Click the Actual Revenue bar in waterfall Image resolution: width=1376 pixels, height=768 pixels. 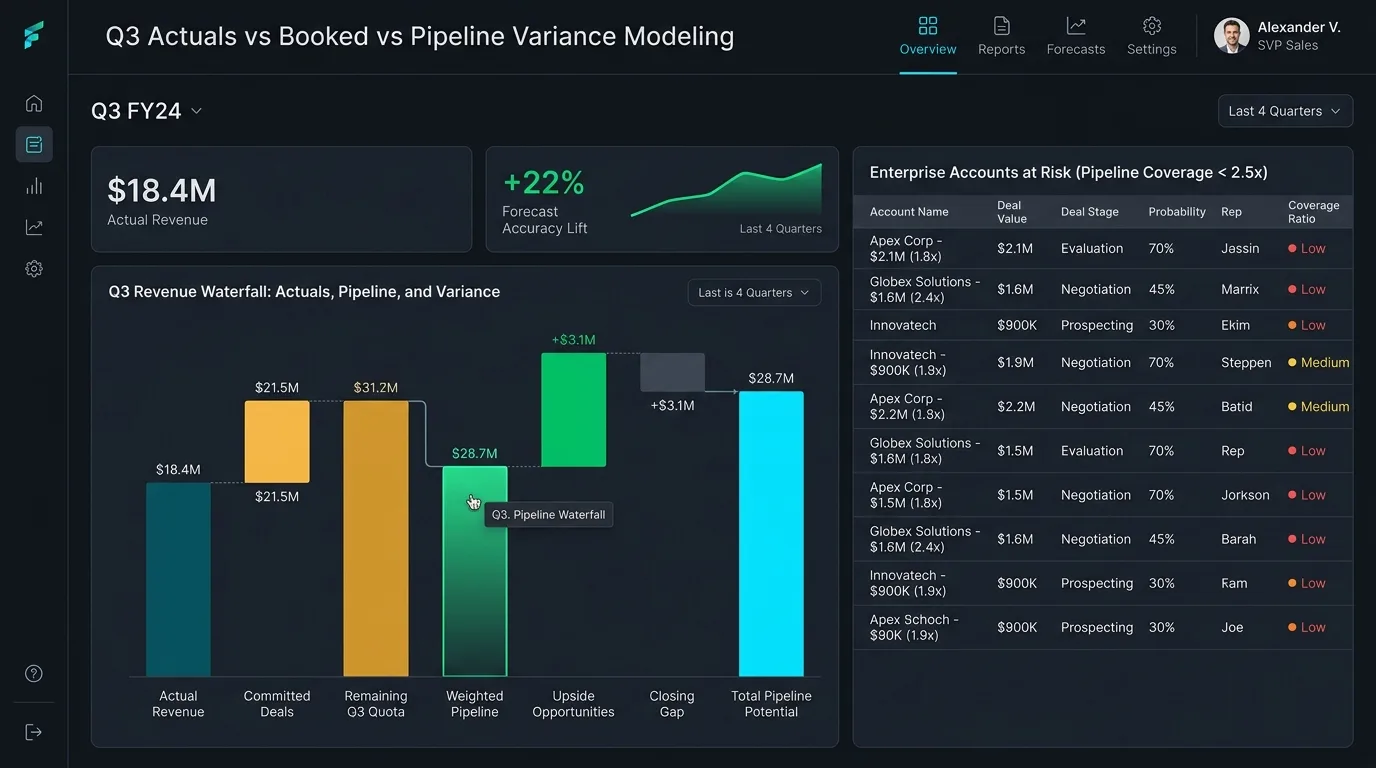click(x=178, y=580)
